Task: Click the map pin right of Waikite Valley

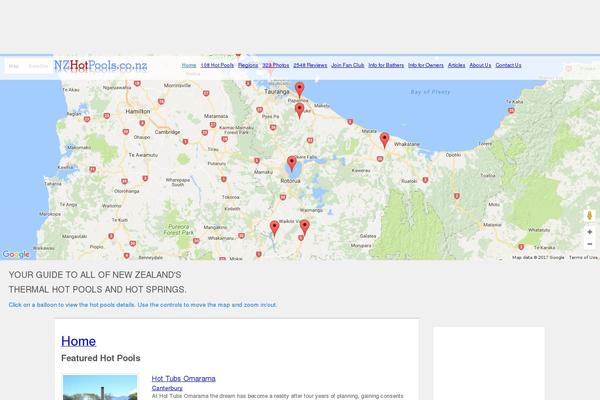Action: click(304, 227)
